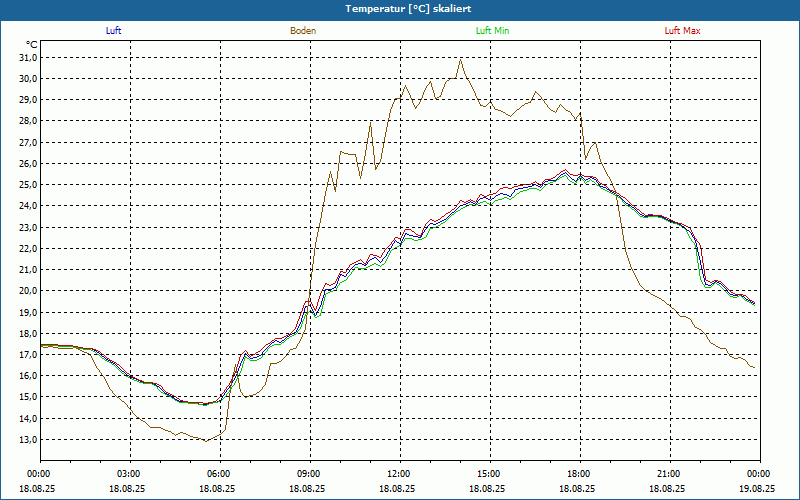Select the red 'Luft Max' legend label
The width and height of the screenshot is (800, 500).
682,31
